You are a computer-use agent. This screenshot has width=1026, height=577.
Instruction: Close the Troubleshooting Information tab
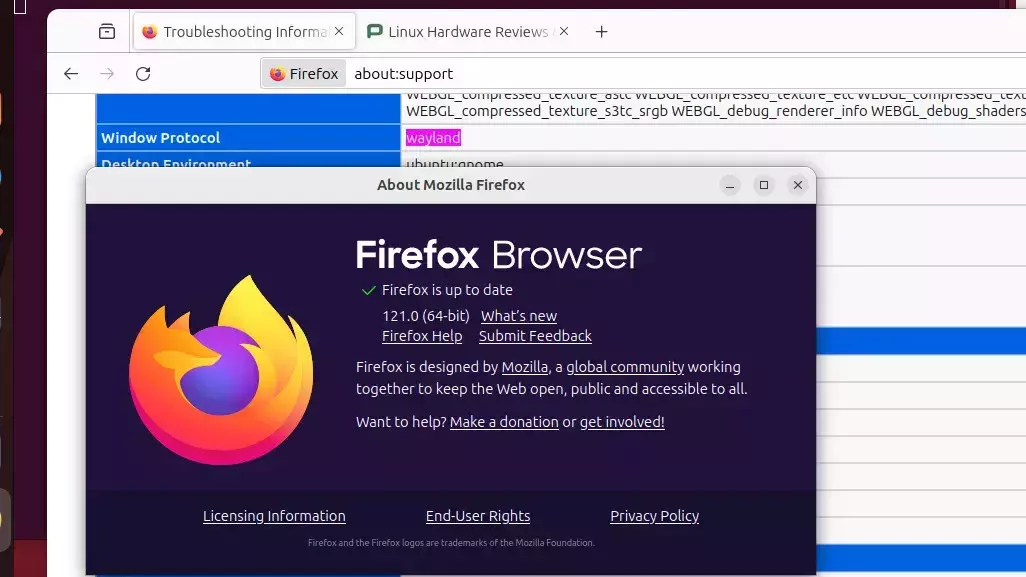coord(339,31)
